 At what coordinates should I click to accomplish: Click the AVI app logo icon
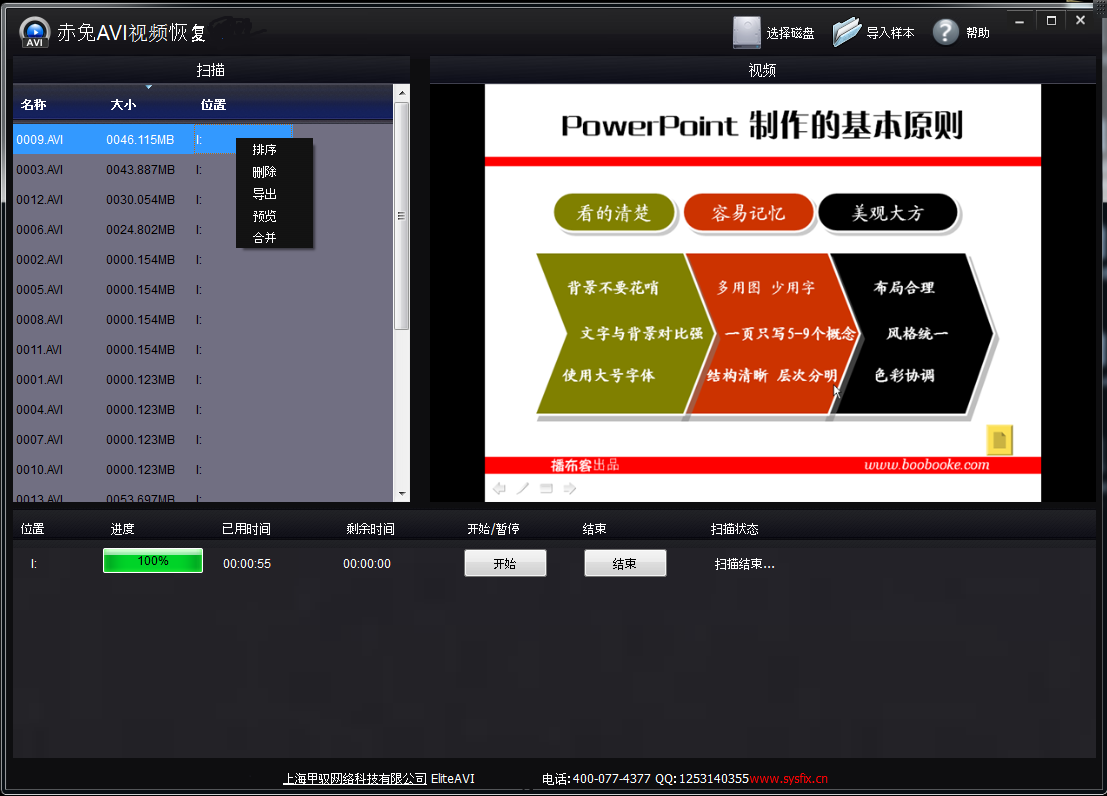point(35,32)
